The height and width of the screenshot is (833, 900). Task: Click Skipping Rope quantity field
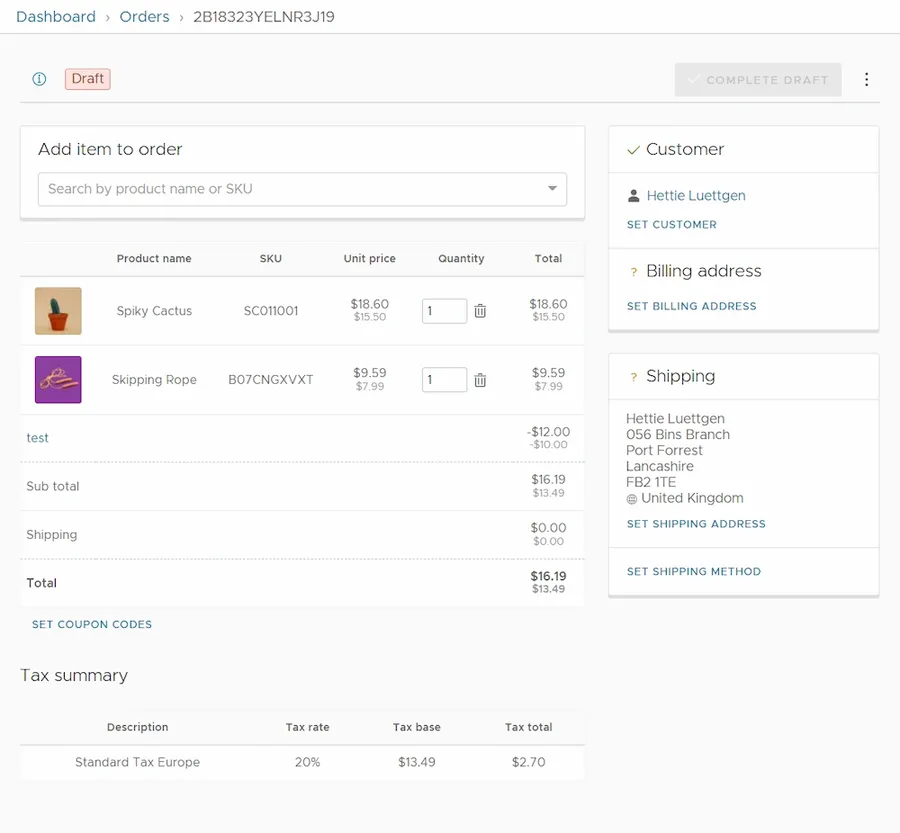pyautogui.click(x=443, y=380)
